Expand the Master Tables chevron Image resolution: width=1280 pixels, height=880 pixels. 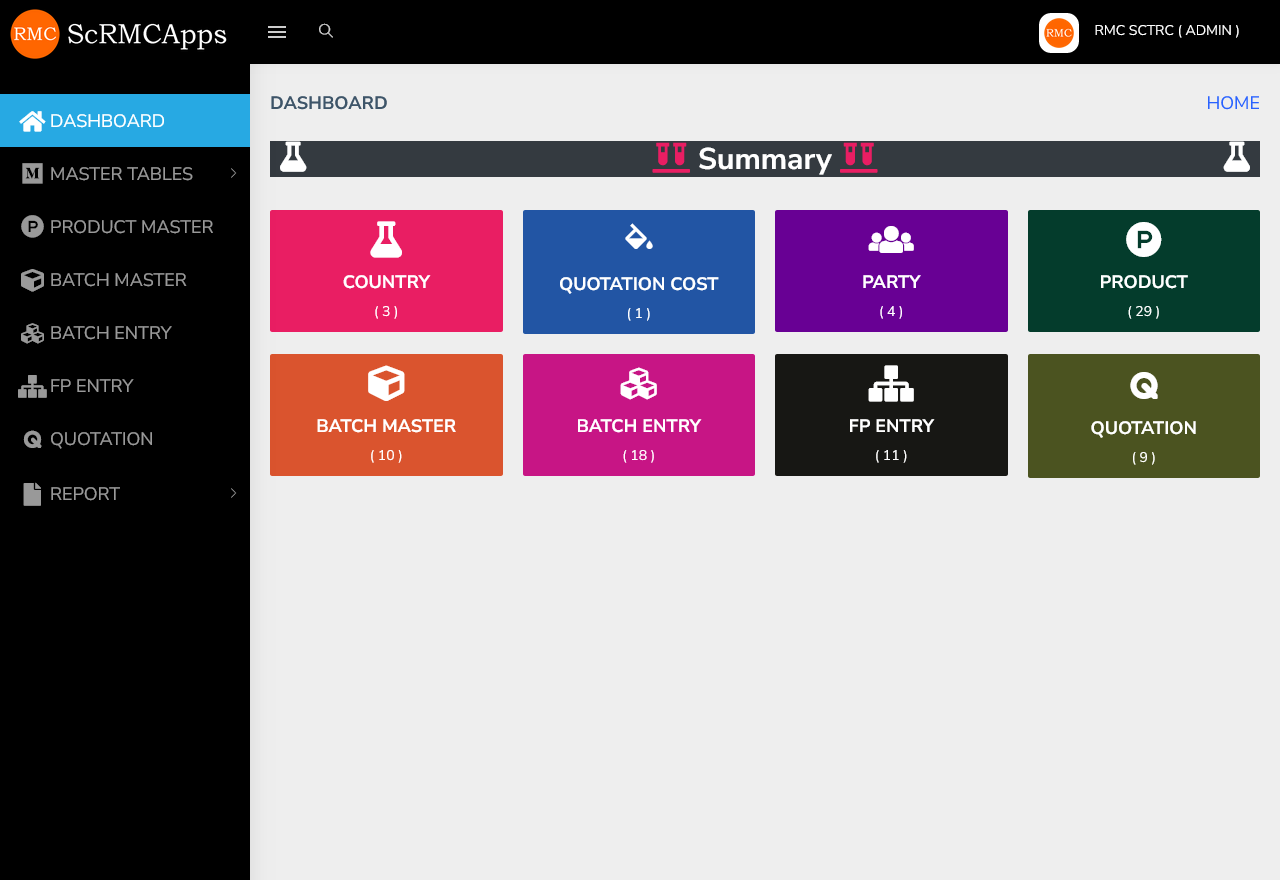point(233,174)
